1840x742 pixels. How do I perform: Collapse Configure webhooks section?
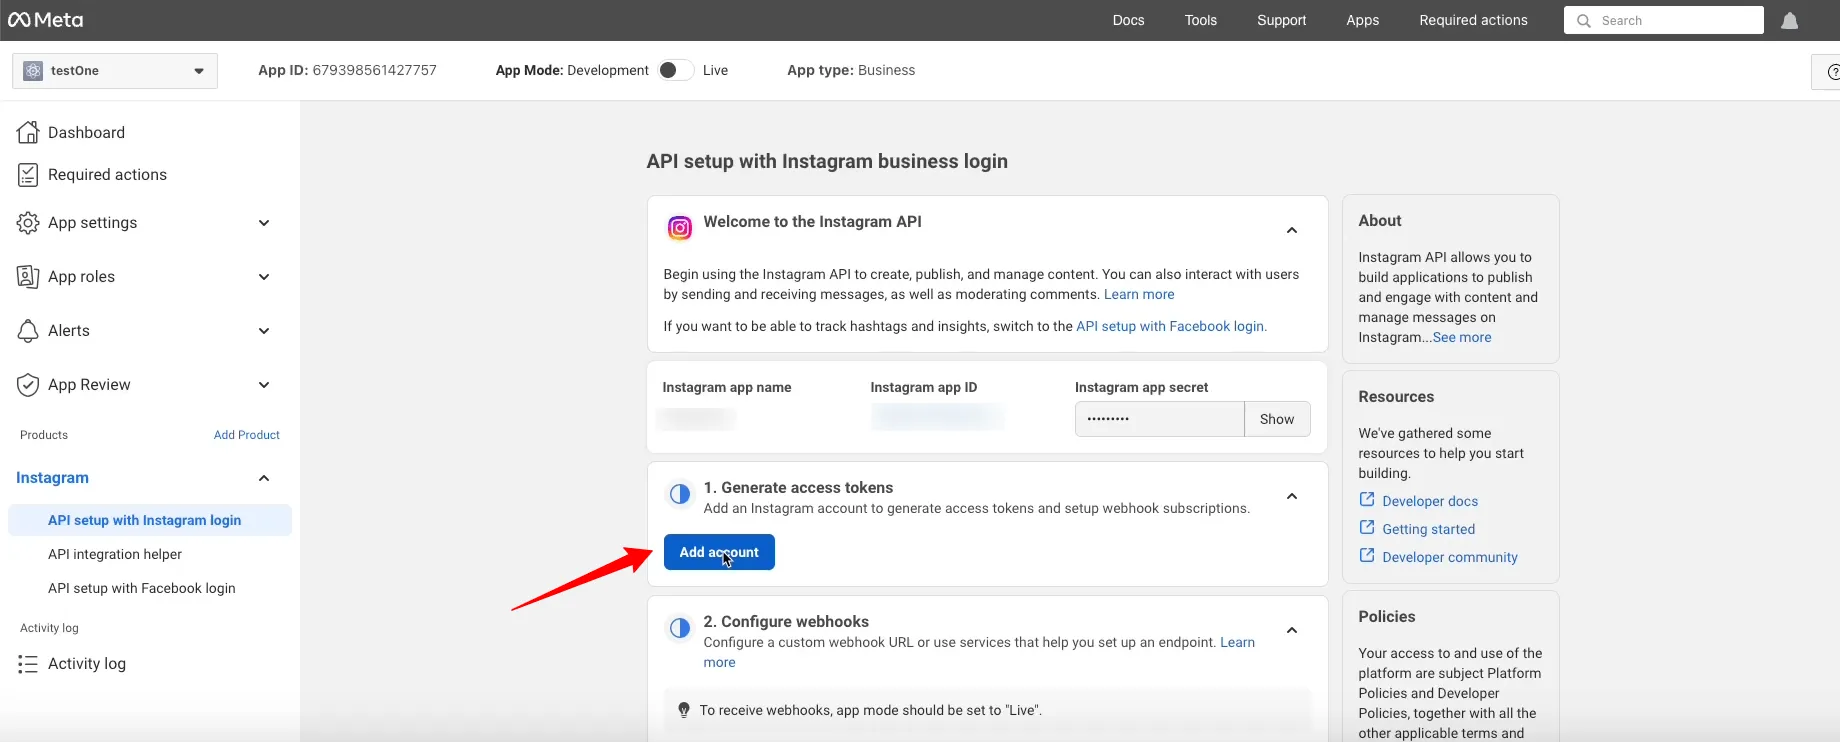1292,631
